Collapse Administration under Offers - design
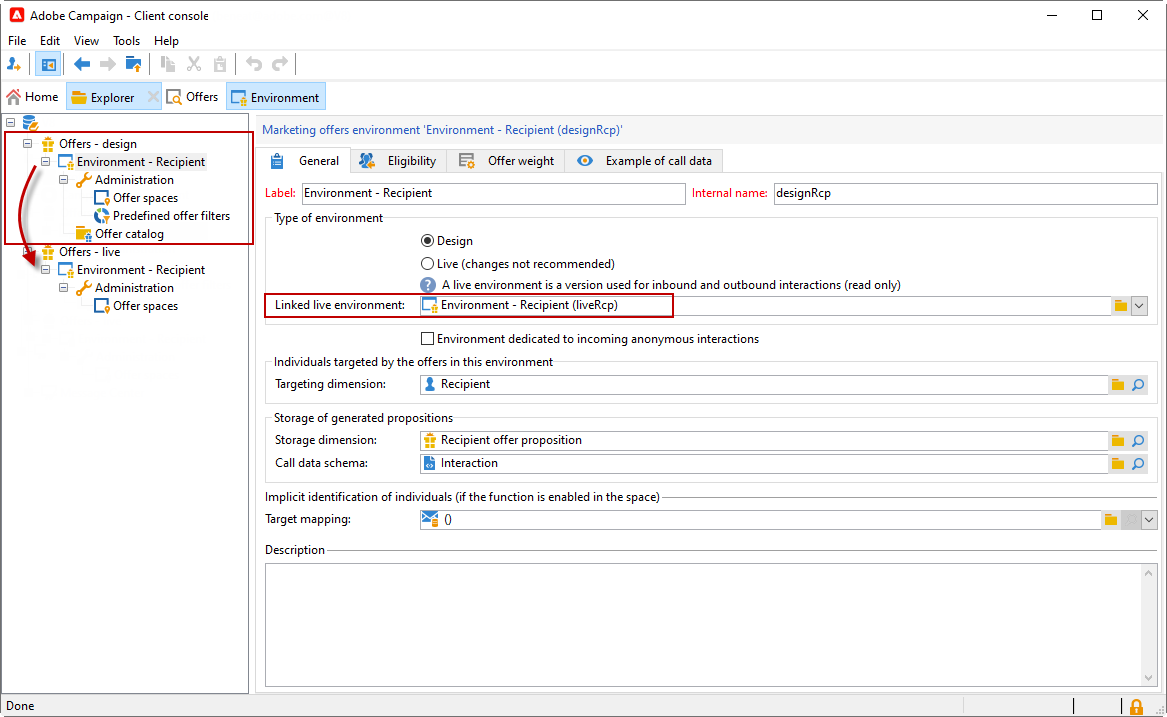This screenshot has height=717, width=1167. tap(63, 179)
